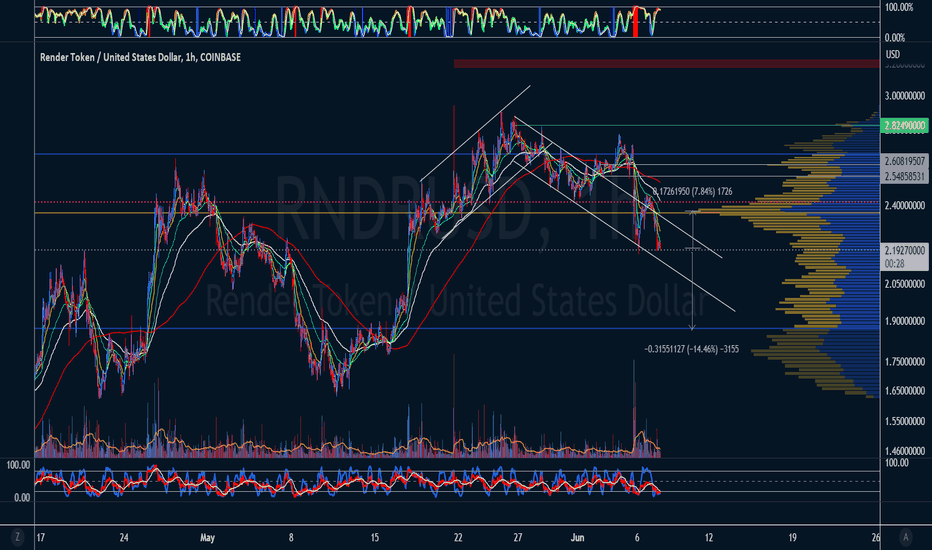Image resolution: width=932 pixels, height=550 pixels.
Task: Click the 0.00 label of the lower oscillator
Action: pyautogui.click(x=22, y=498)
